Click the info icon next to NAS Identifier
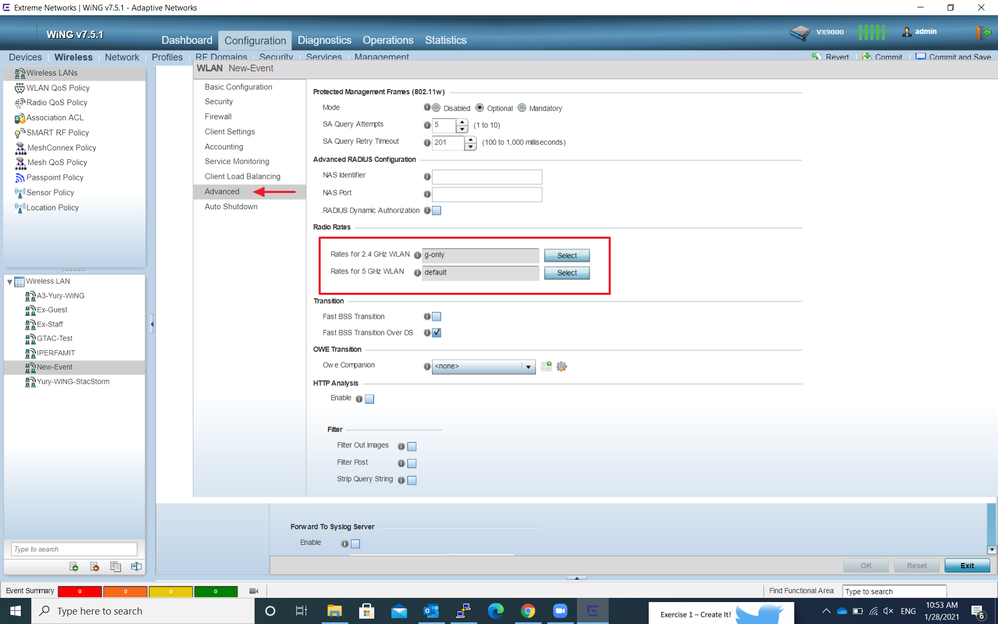The width and height of the screenshot is (998, 624). coord(426,176)
